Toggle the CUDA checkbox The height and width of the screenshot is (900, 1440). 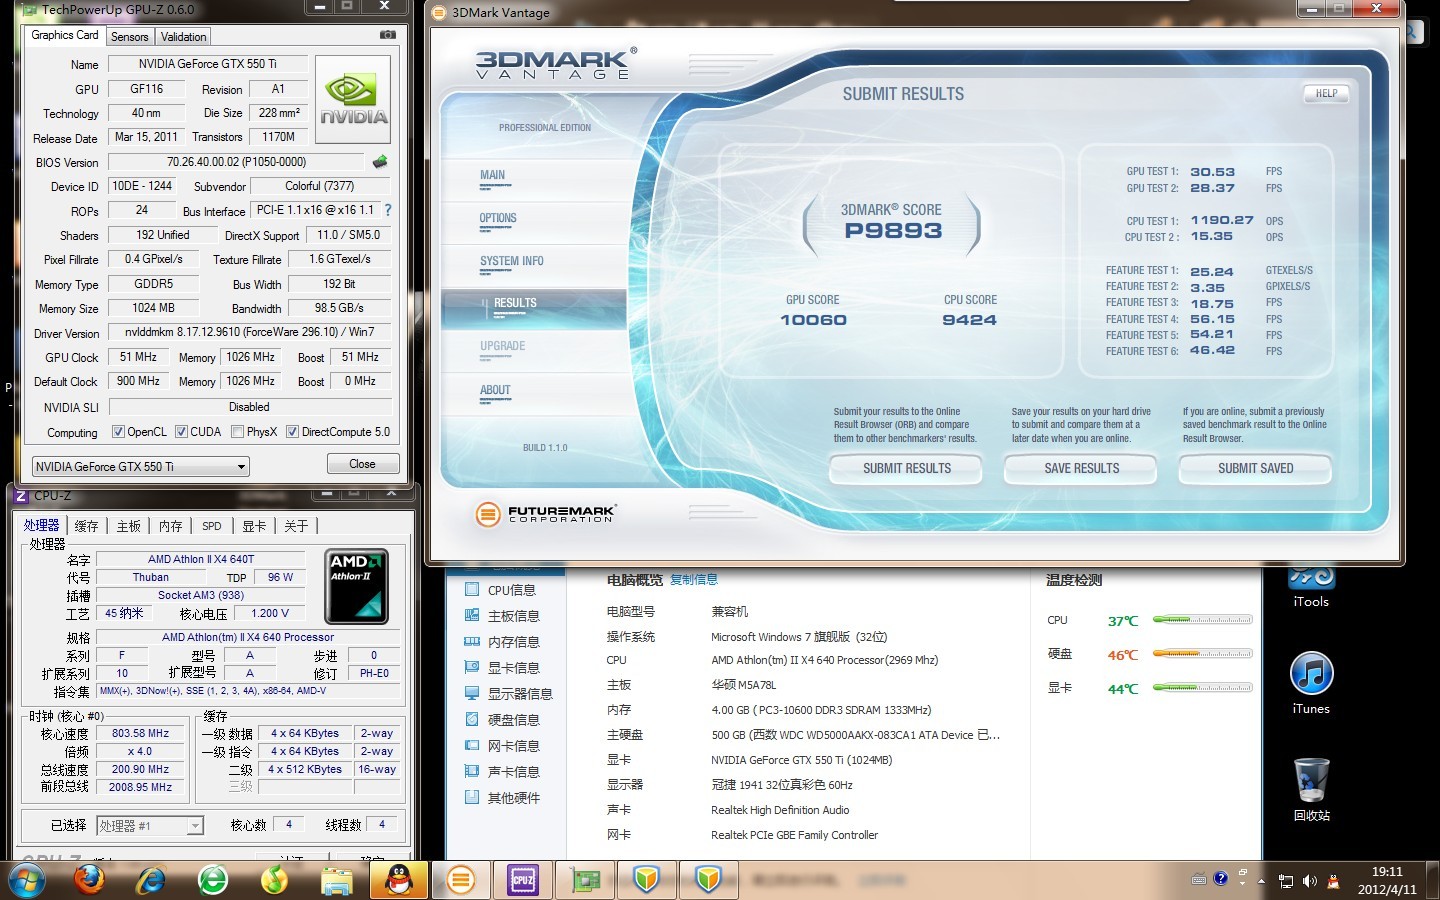coord(181,432)
